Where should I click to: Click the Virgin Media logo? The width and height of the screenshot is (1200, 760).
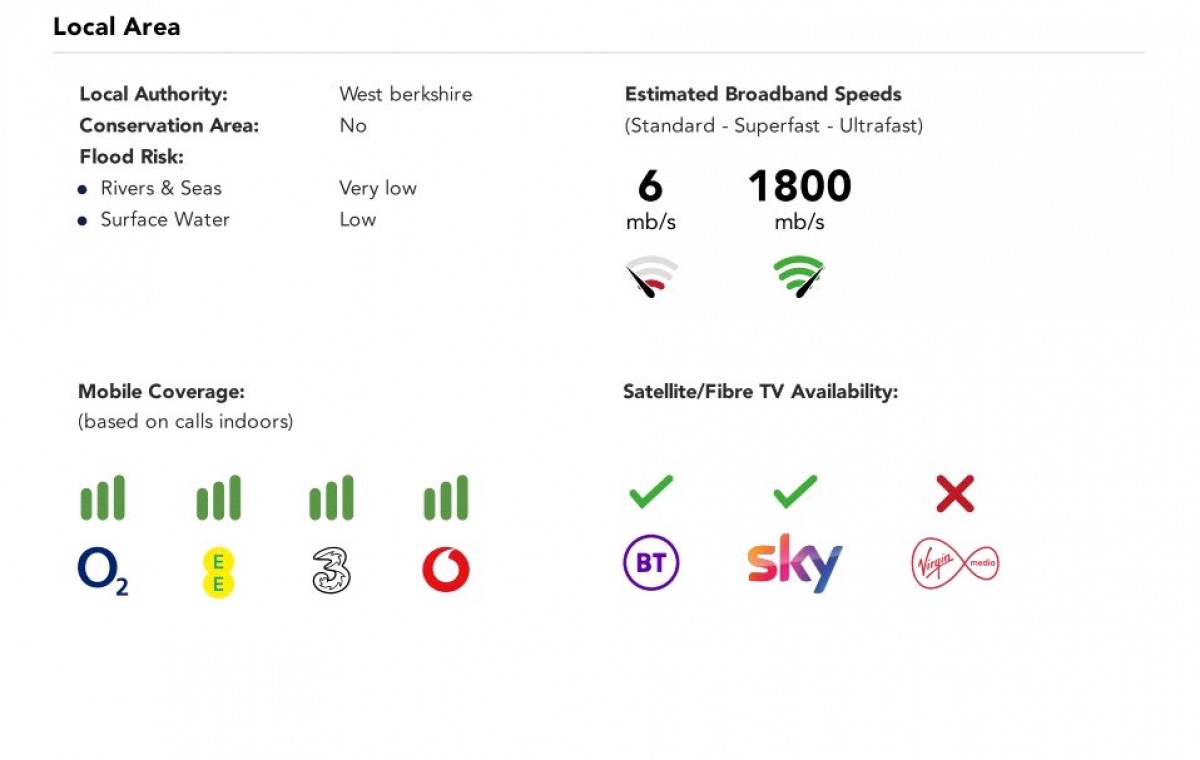pos(955,563)
